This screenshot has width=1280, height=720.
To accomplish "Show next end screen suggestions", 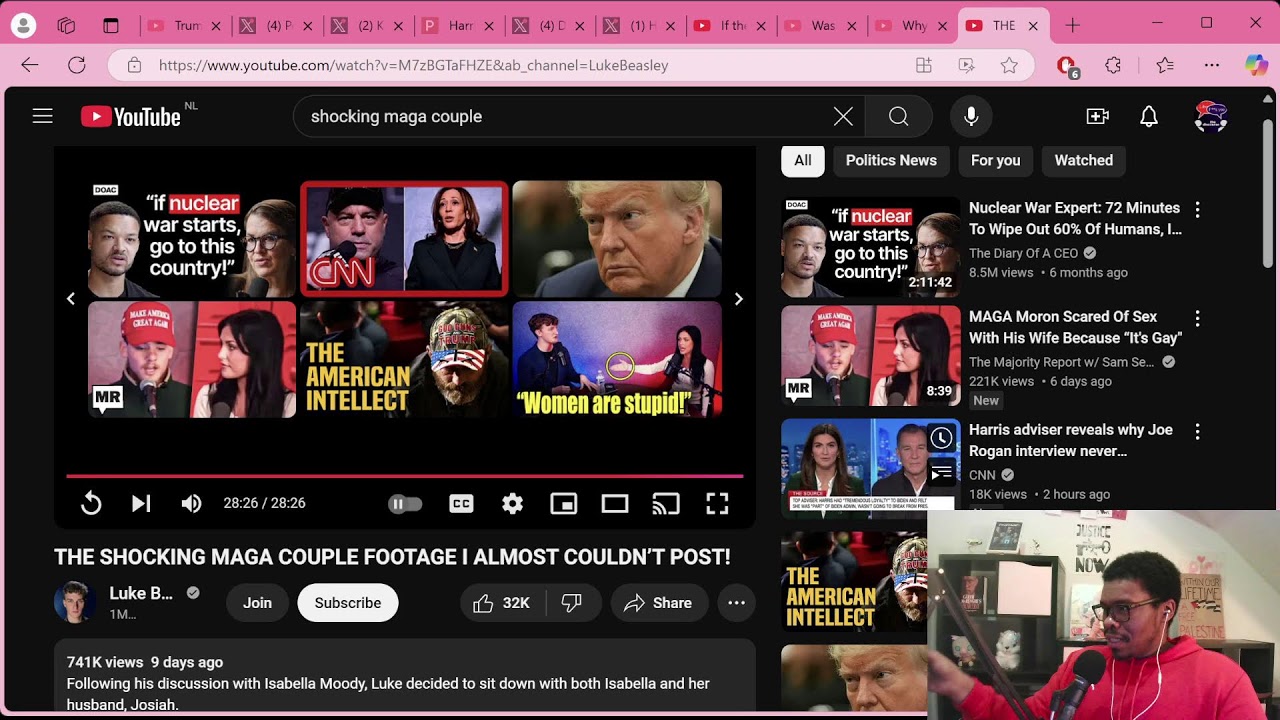I will (738, 298).
